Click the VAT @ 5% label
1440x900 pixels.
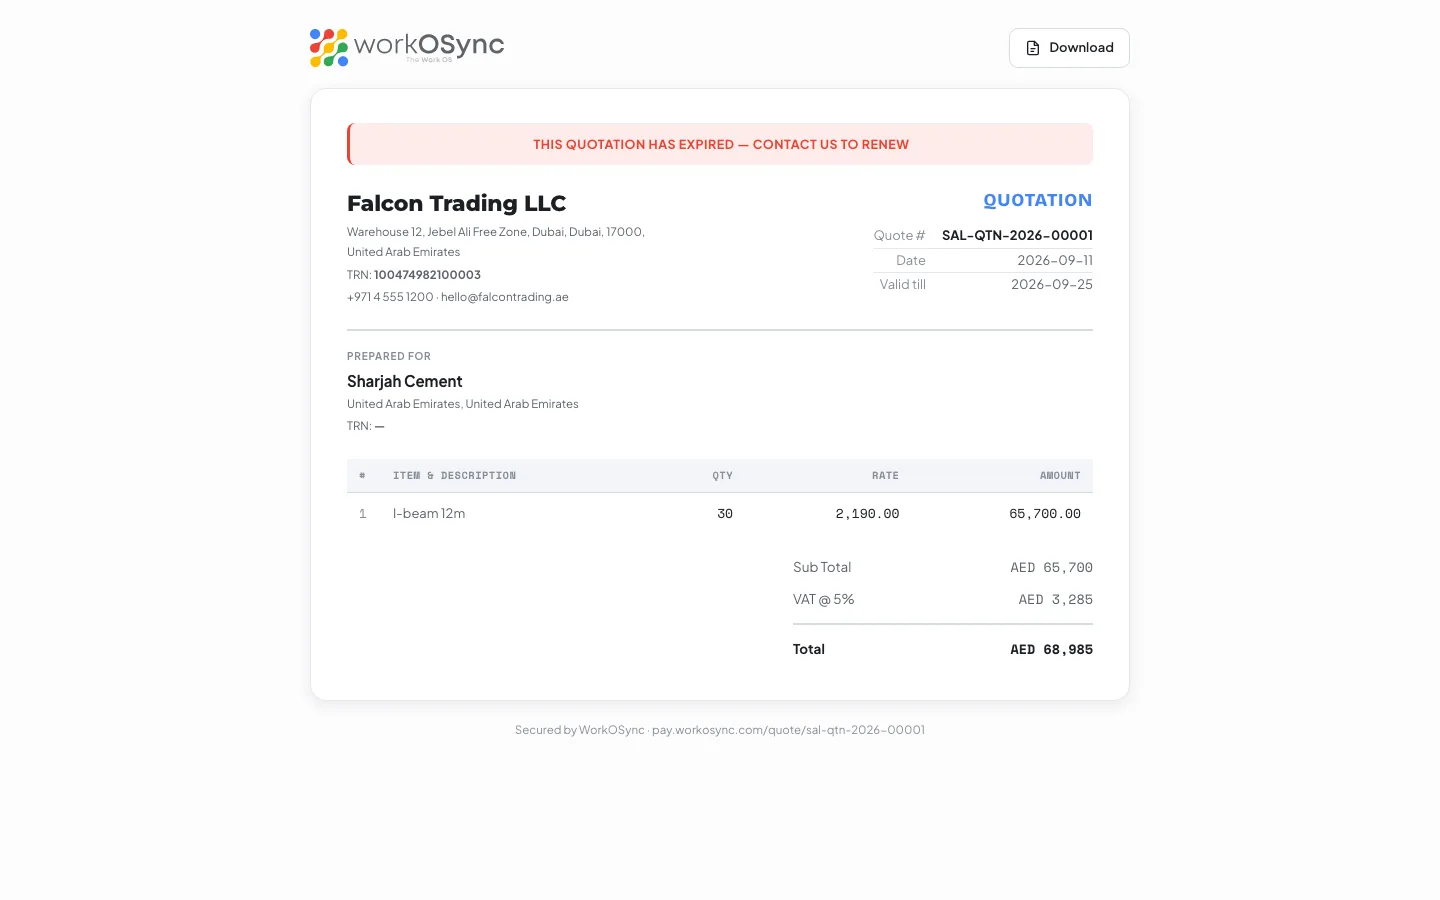(824, 599)
